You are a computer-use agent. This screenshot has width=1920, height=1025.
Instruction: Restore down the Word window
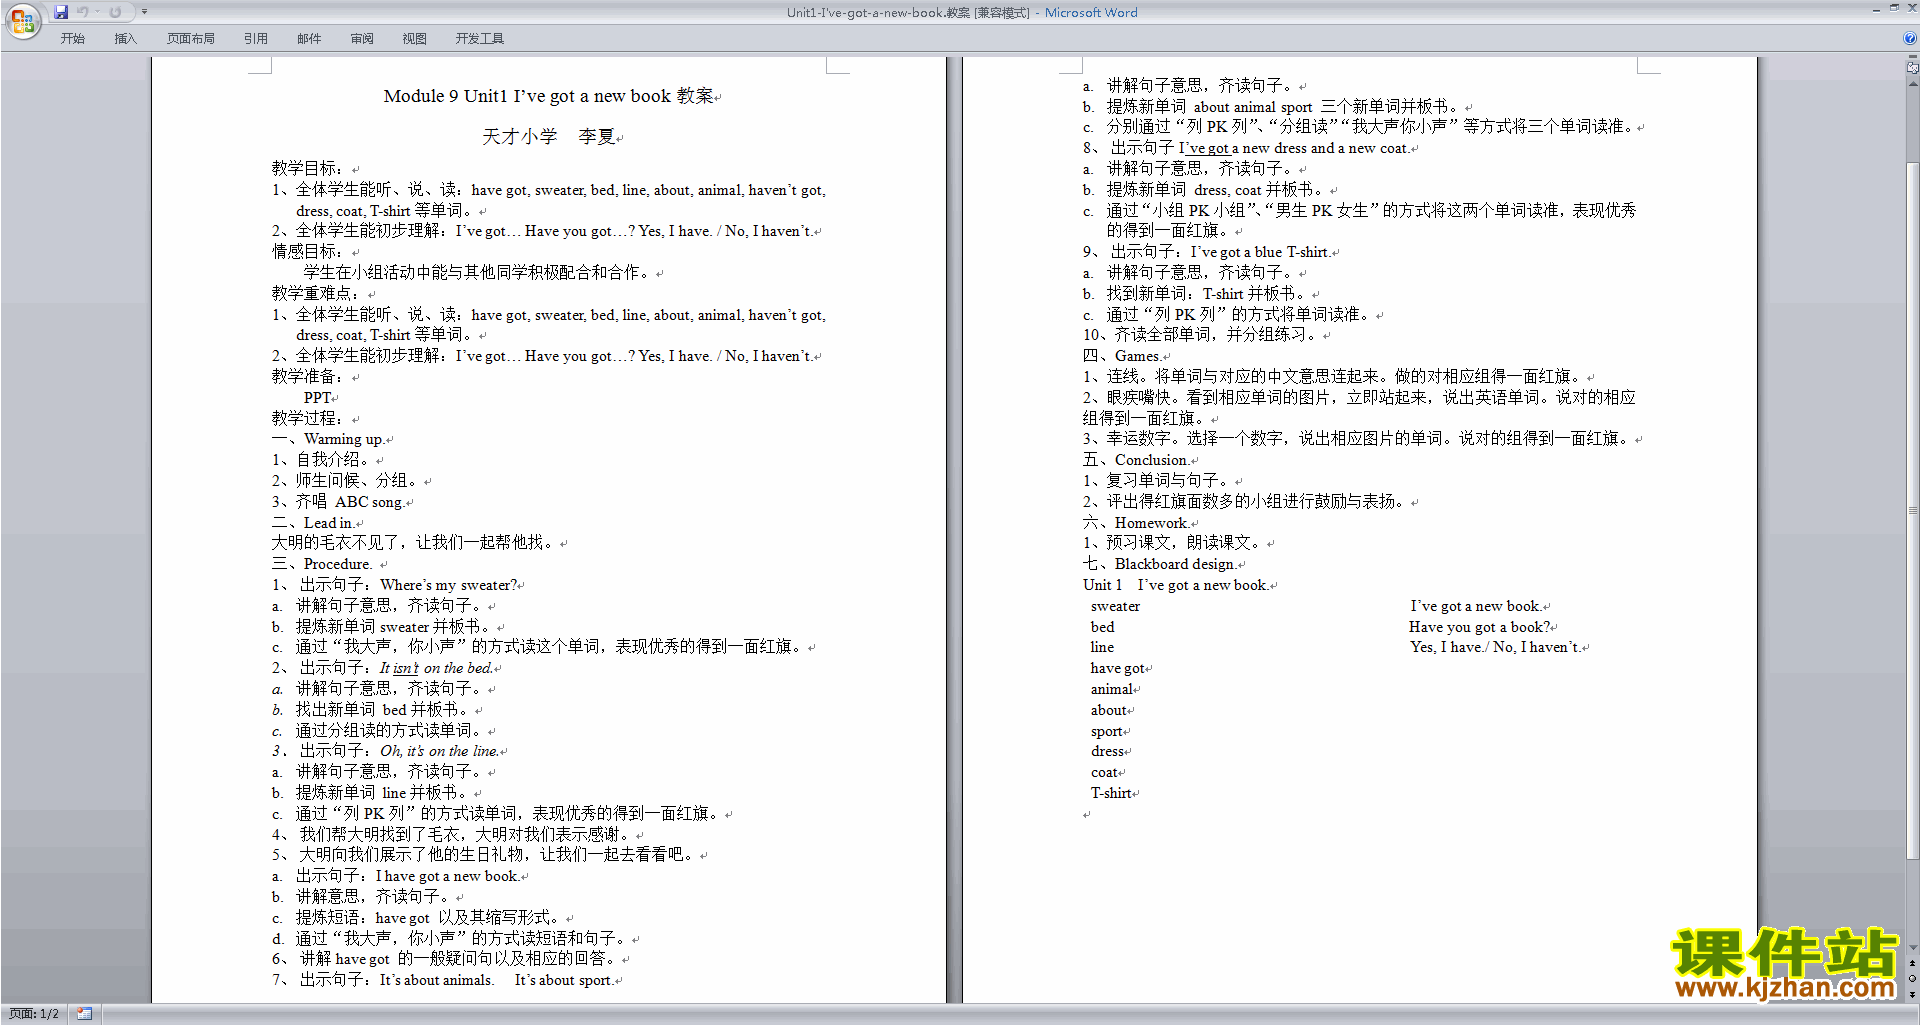[1894, 9]
